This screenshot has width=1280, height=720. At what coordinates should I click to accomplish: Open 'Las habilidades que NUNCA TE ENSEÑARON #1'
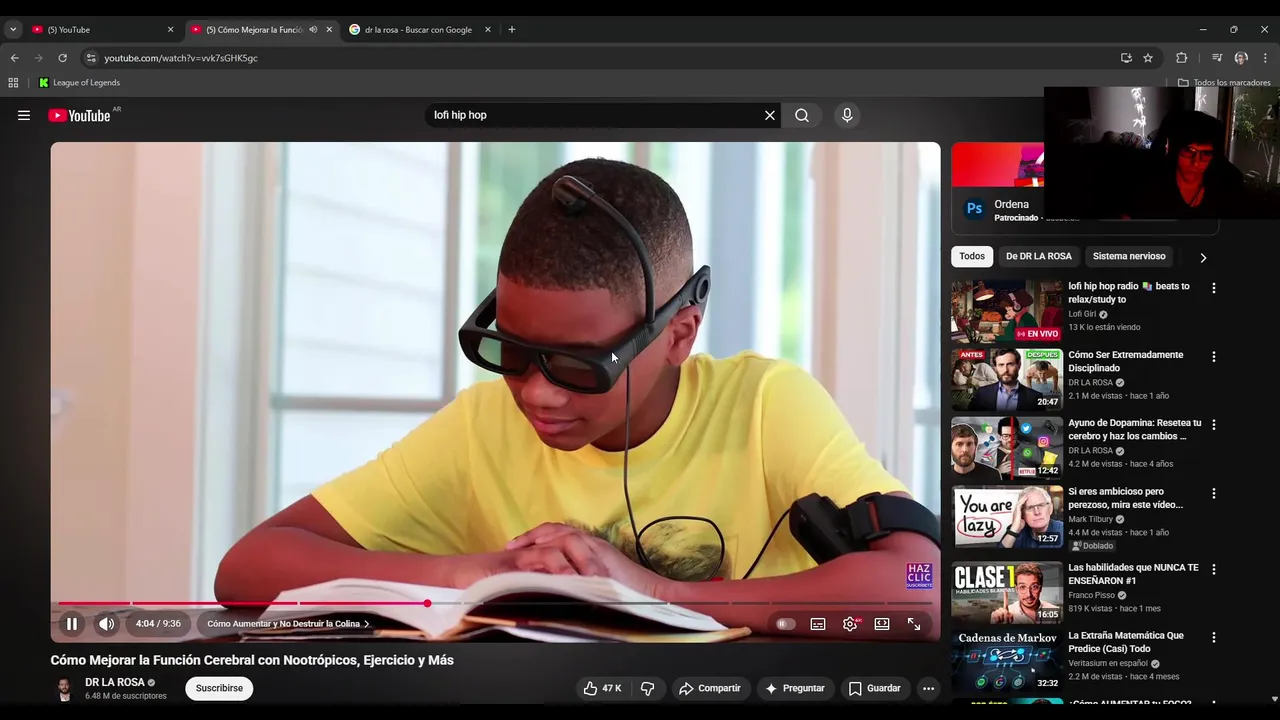click(1133, 574)
